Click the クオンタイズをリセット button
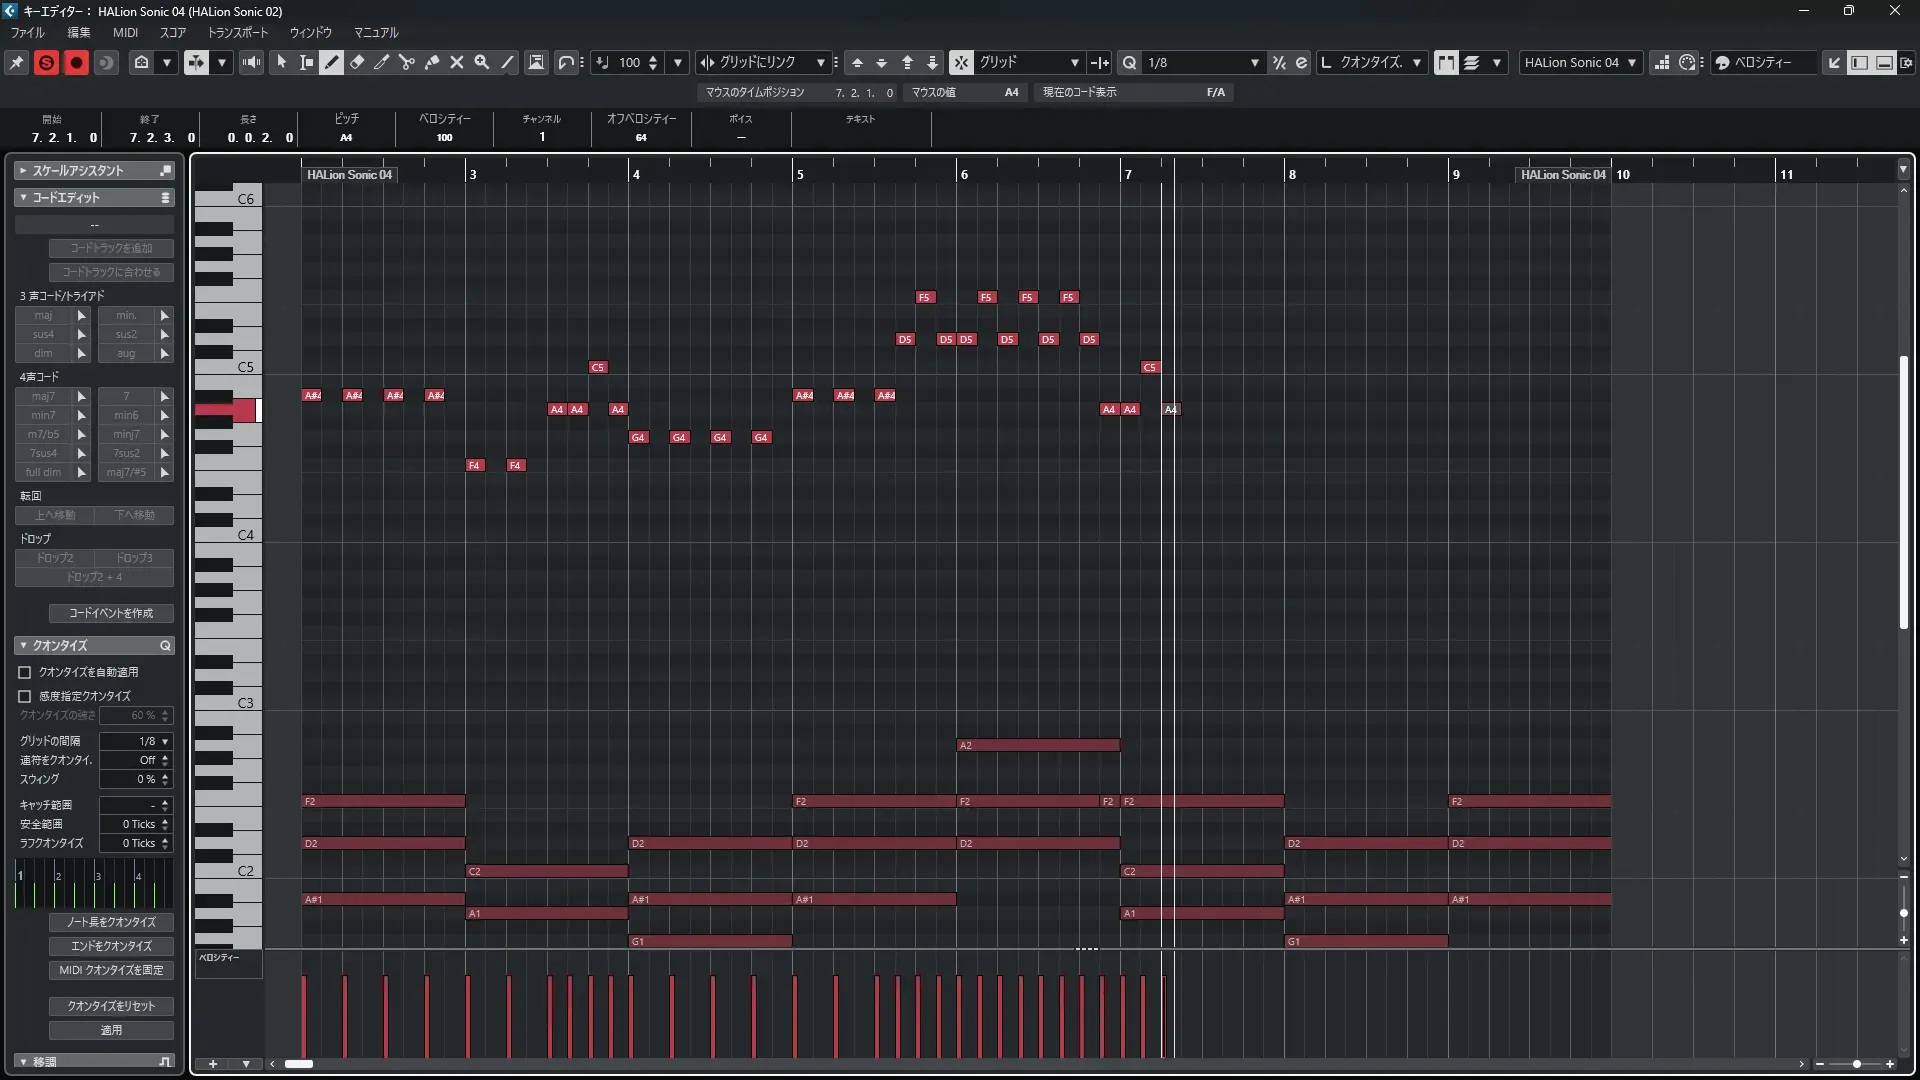 [x=111, y=1006]
